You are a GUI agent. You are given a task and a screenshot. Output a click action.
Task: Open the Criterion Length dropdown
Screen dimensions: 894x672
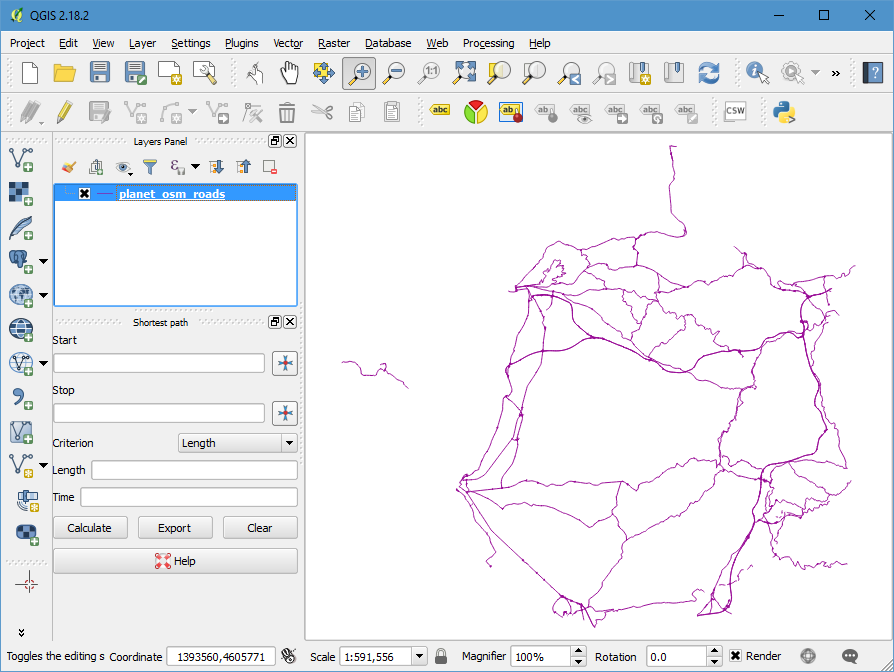pyautogui.click(x=238, y=443)
